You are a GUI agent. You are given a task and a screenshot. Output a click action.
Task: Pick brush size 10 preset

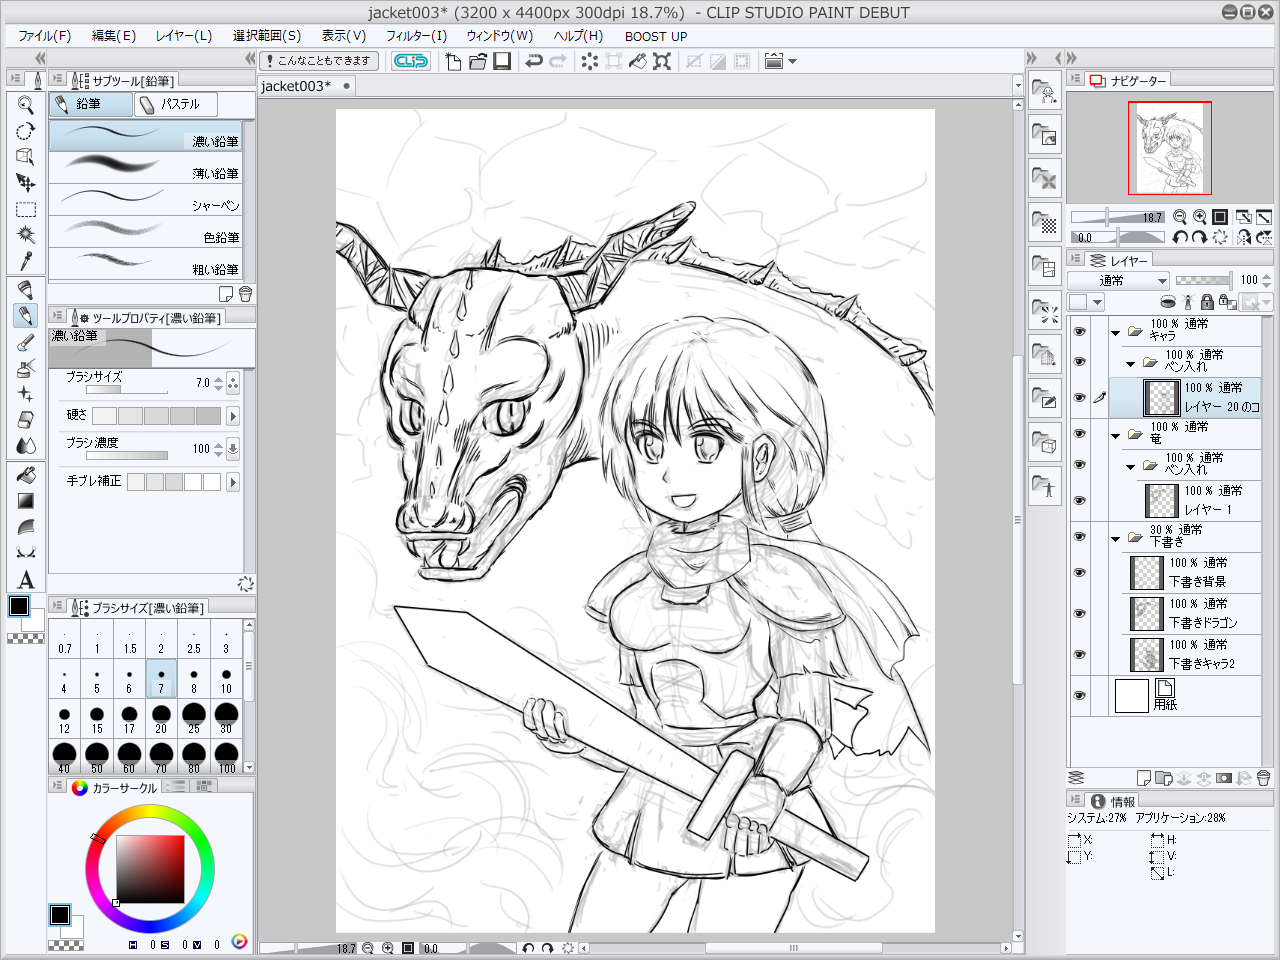click(x=226, y=680)
